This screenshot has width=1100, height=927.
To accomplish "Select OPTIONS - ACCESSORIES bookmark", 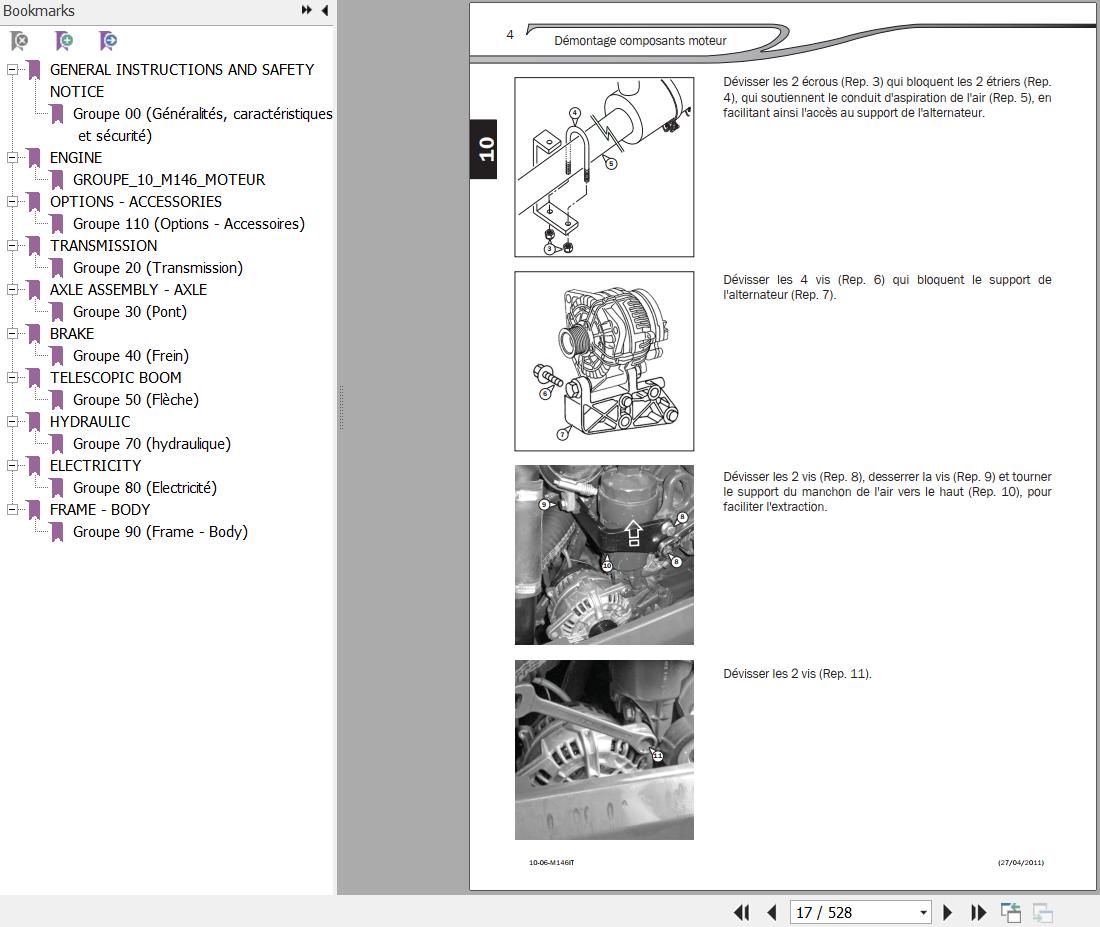I will click(x=135, y=201).
